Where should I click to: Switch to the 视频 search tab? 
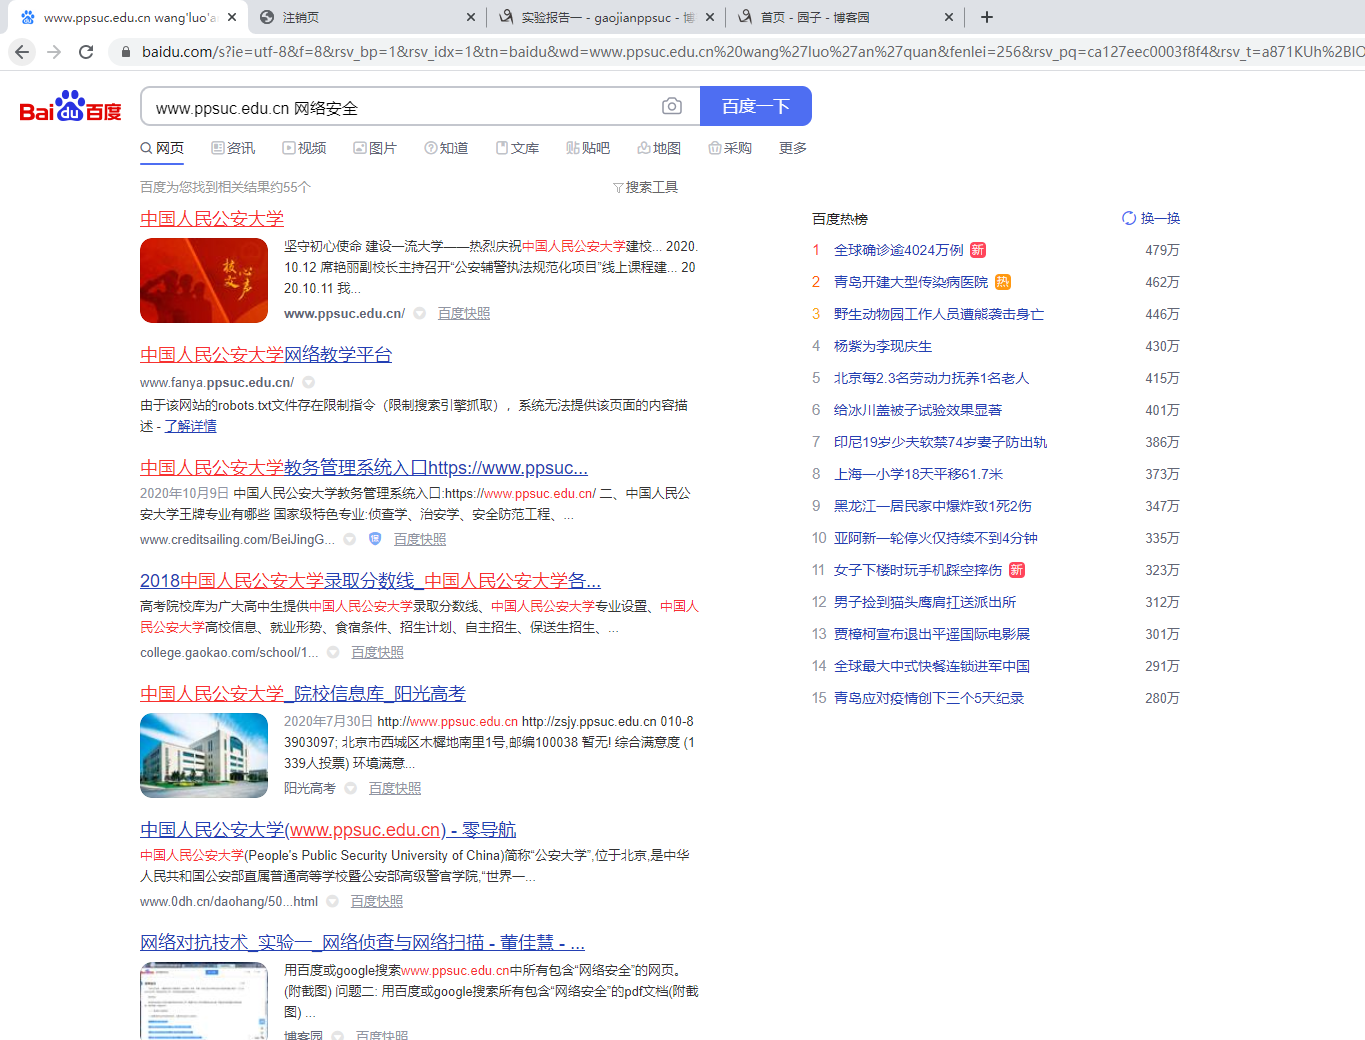pyautogui.click(x=304, y=148)
